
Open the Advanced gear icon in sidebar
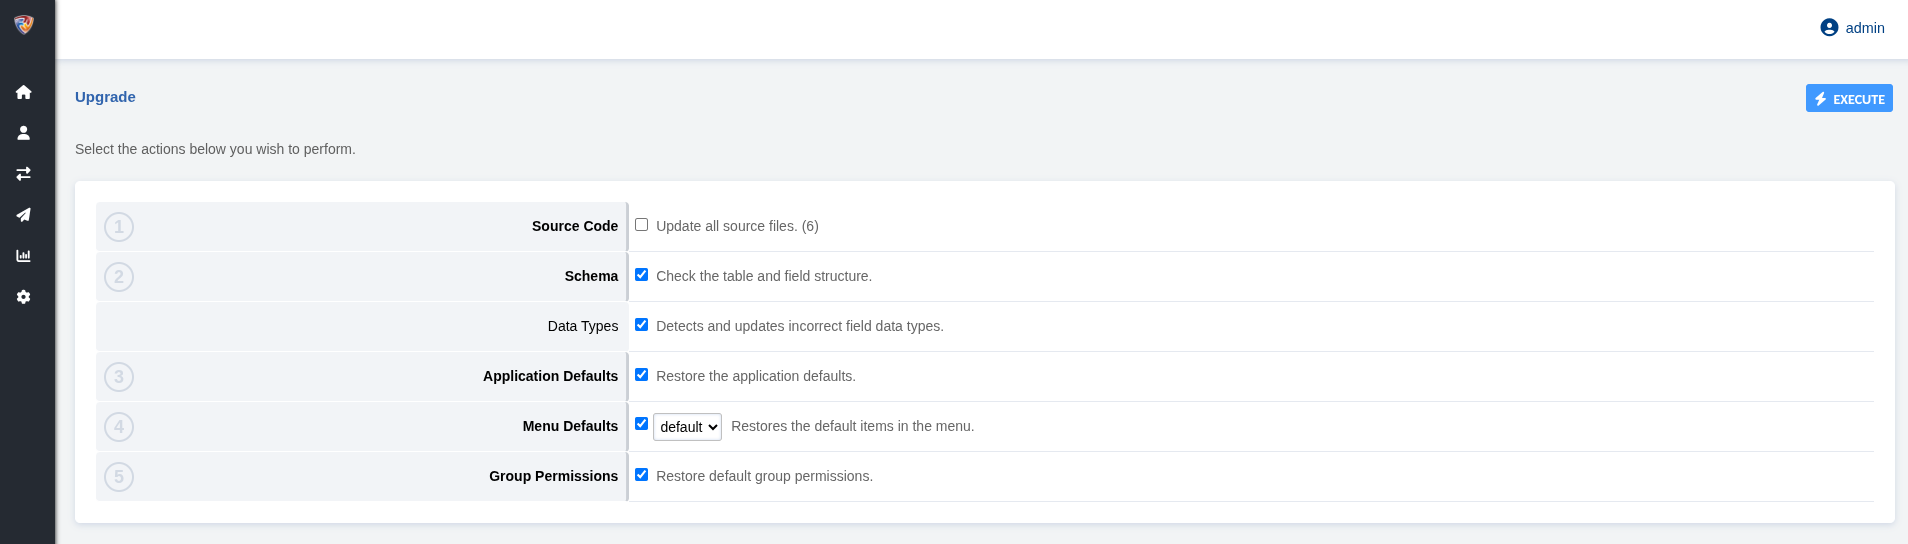coord(24,297)
